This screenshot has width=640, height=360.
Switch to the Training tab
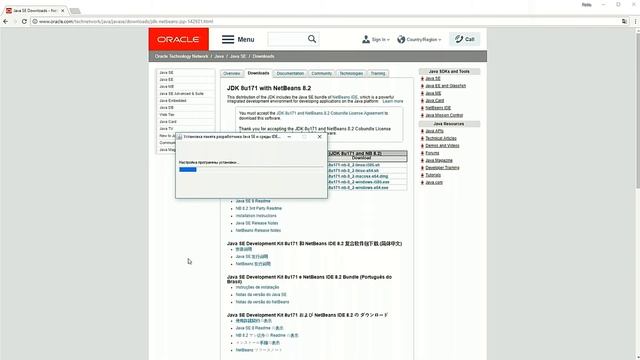[x=378, y=73]
